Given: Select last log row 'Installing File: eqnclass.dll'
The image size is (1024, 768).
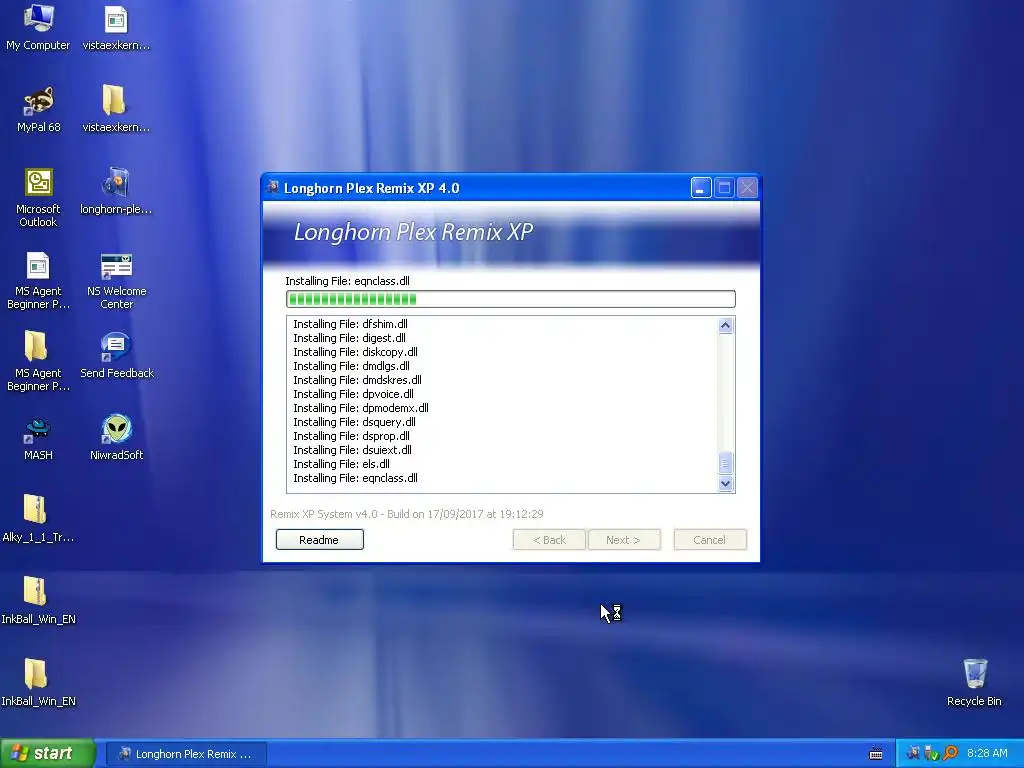Looking at the screenshot, I should click(355, 478).
